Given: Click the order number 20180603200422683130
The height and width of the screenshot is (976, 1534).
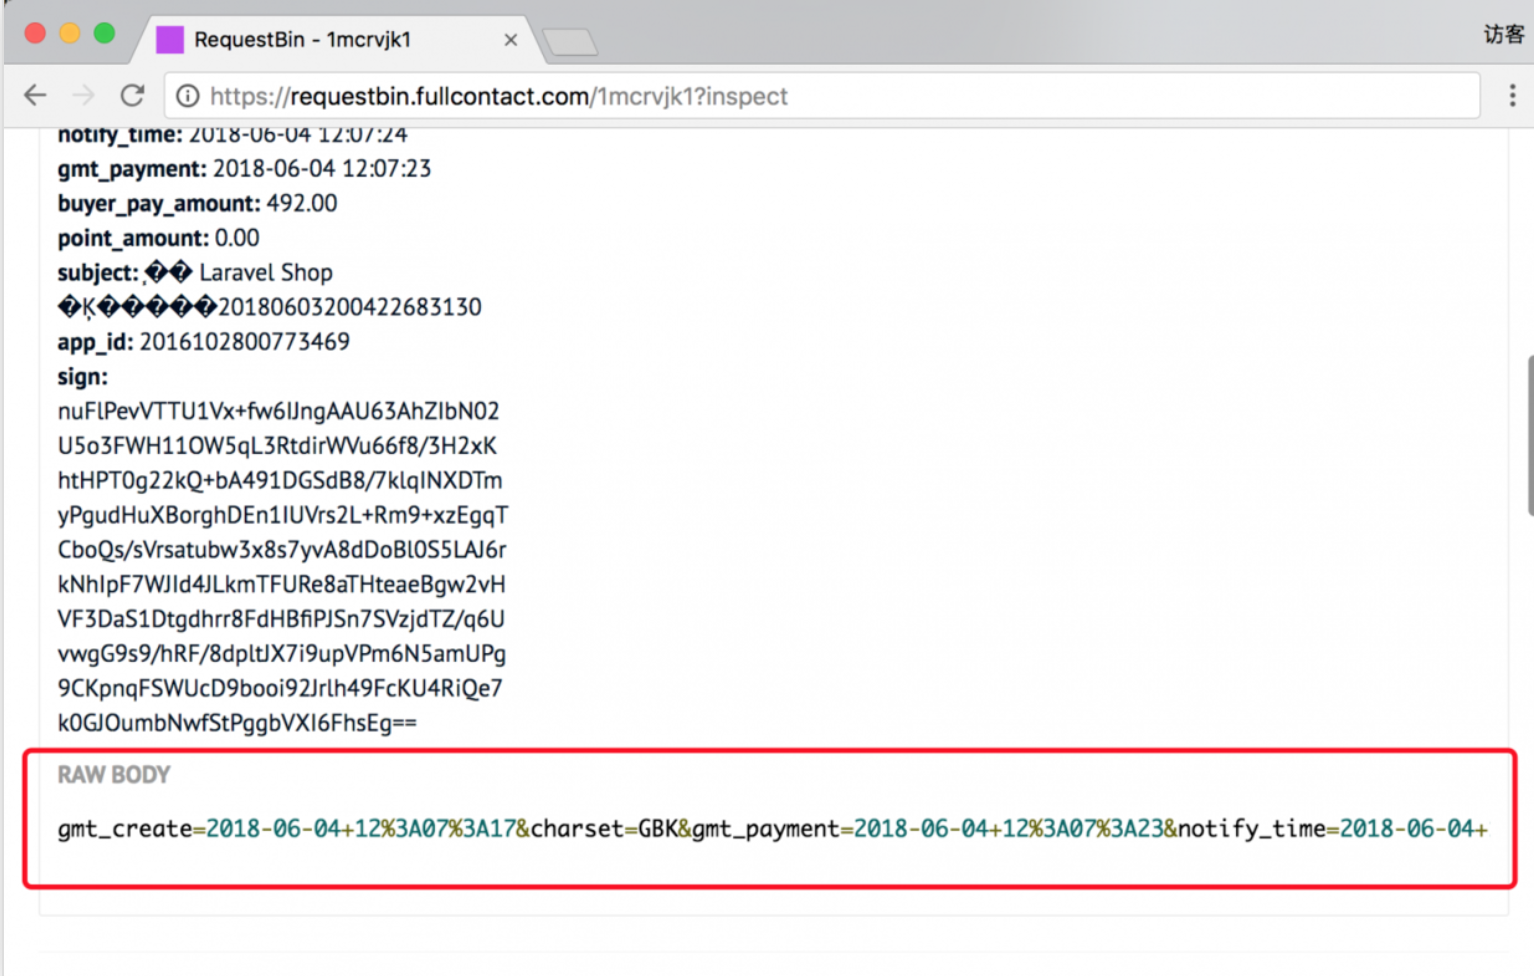Looking at the screenshot, I should click(x=350, y=307).
